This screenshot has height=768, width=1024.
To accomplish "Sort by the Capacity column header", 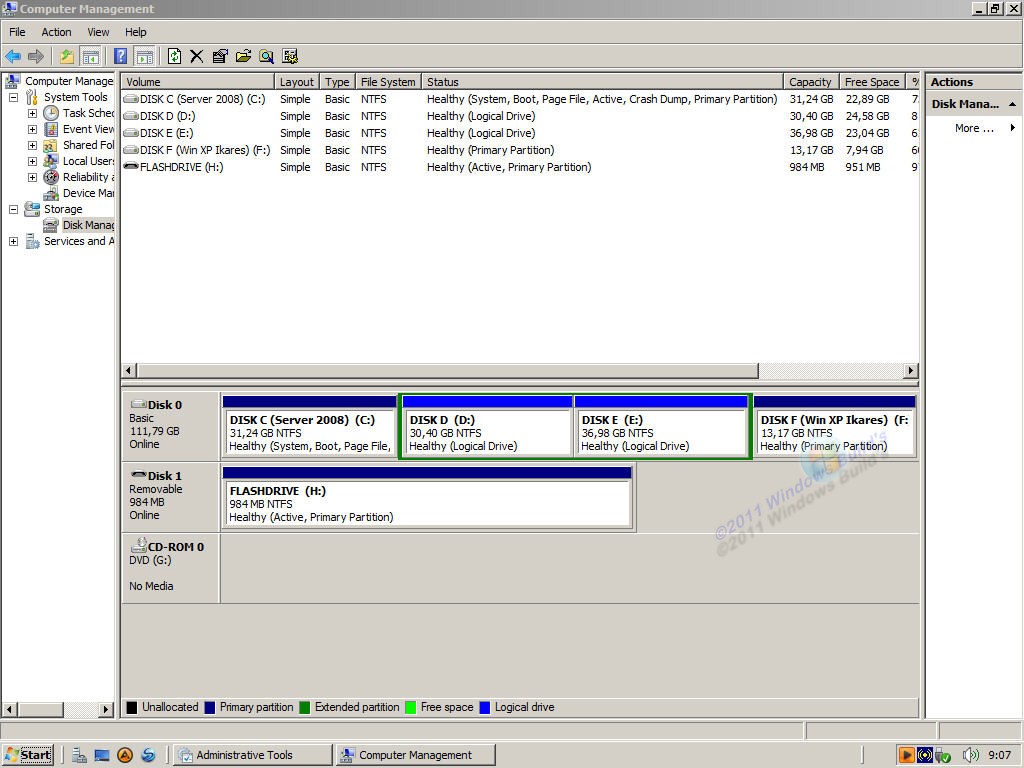I will tap(811, 82).
